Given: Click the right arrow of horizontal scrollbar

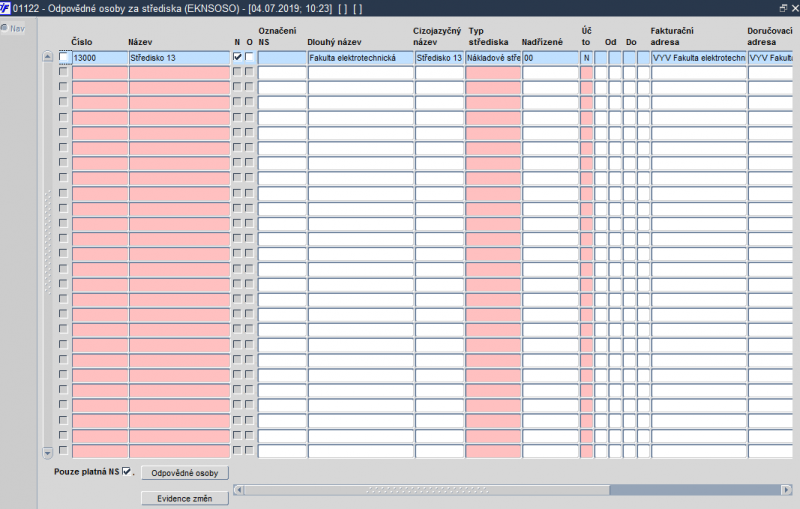Looking at the screenshot, I should pyautogui.click(x=787, y=490).
